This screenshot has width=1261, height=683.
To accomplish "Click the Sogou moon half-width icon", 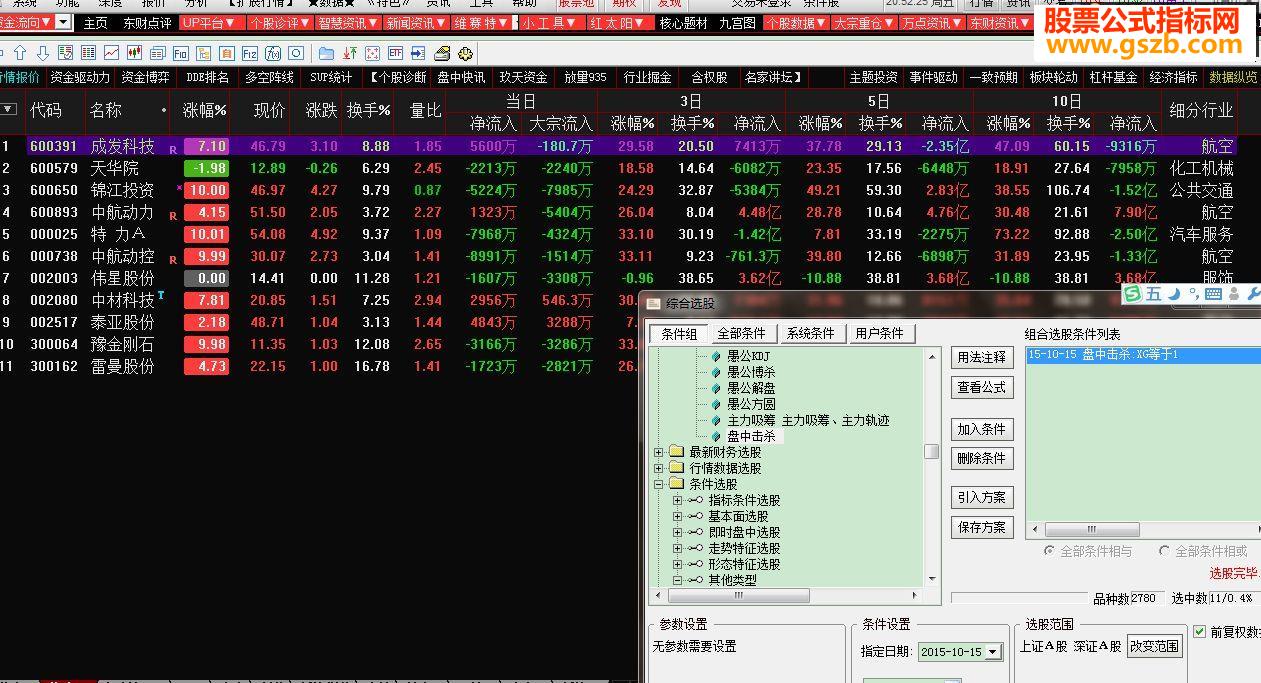I will tap(1174, 293).
